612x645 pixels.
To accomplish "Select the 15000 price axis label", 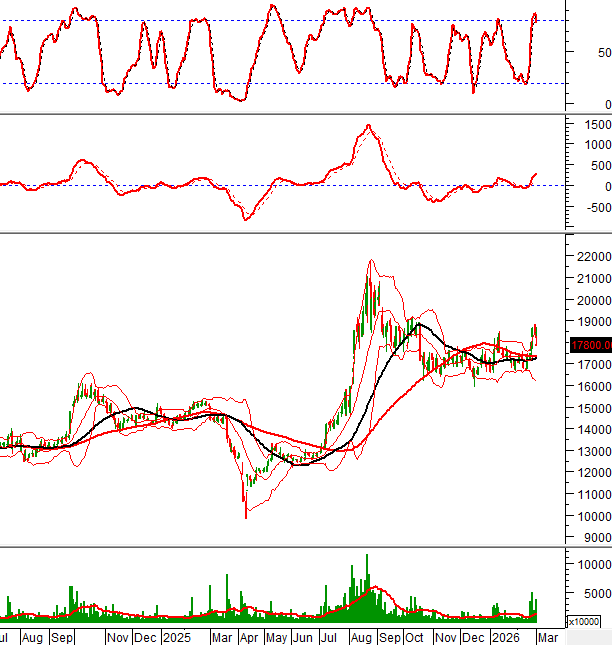I will point(591,408).
